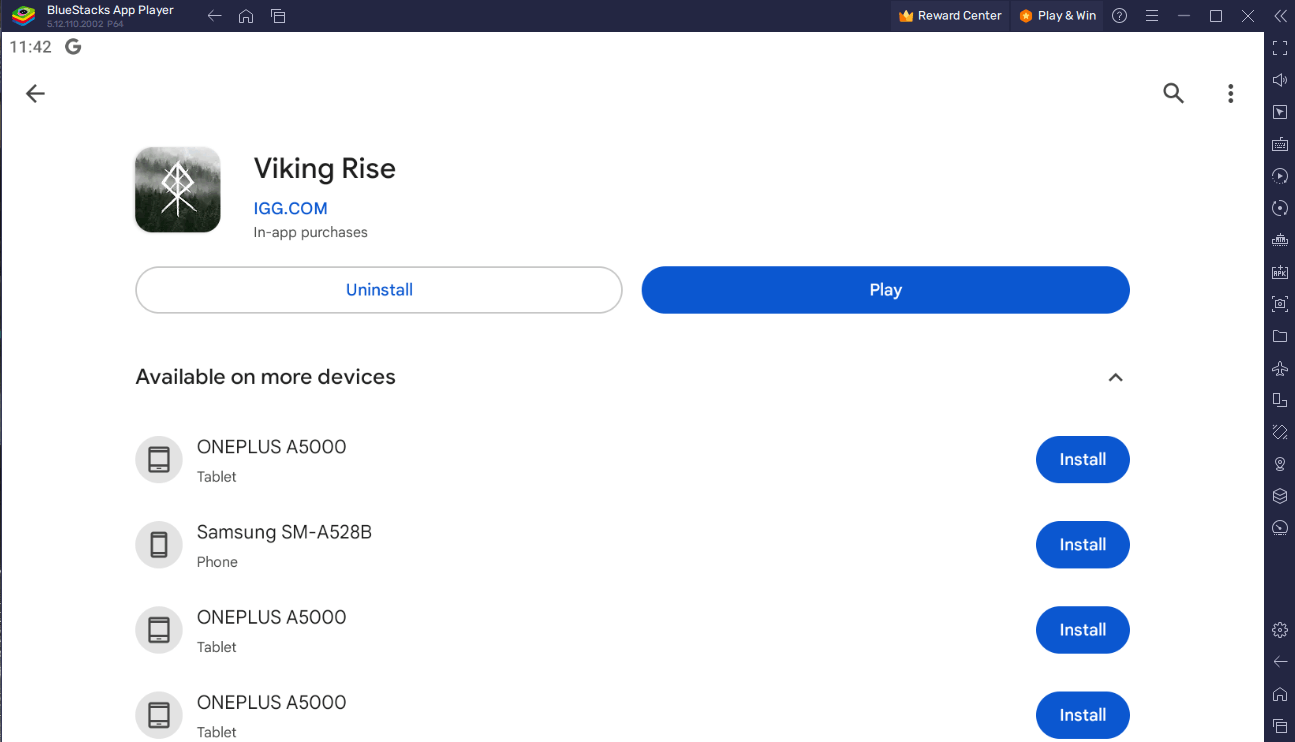Click BlueStacks title bar back arrow
This screenshot has width=1295, height=742.
pyautogui.click(x=214, y=16)
